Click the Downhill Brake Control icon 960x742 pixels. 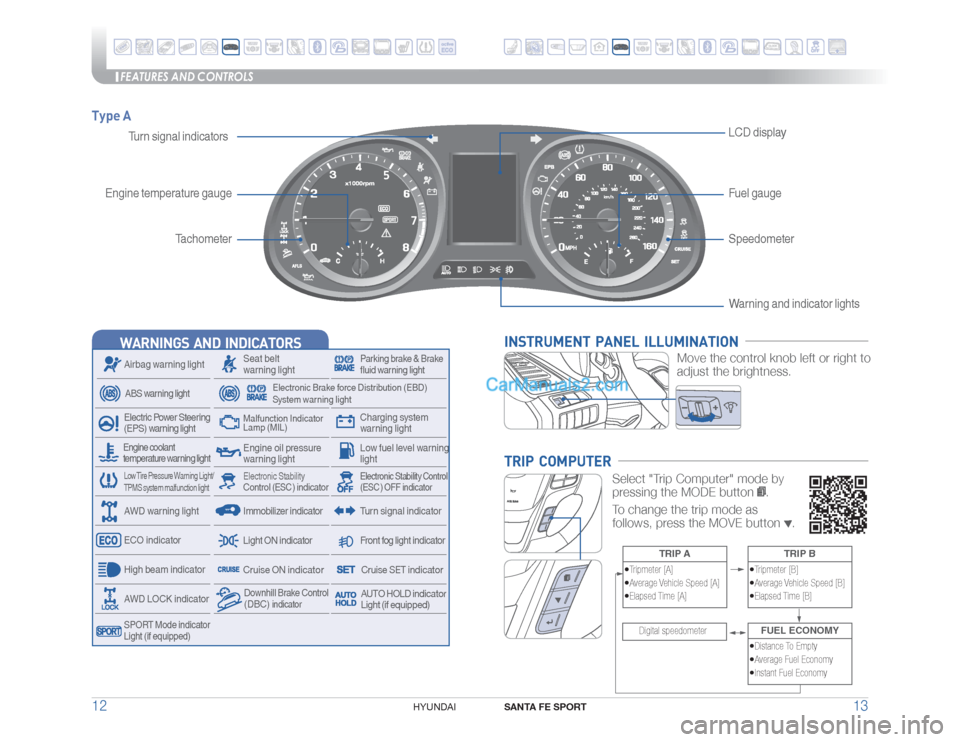[x=228, y=599]
